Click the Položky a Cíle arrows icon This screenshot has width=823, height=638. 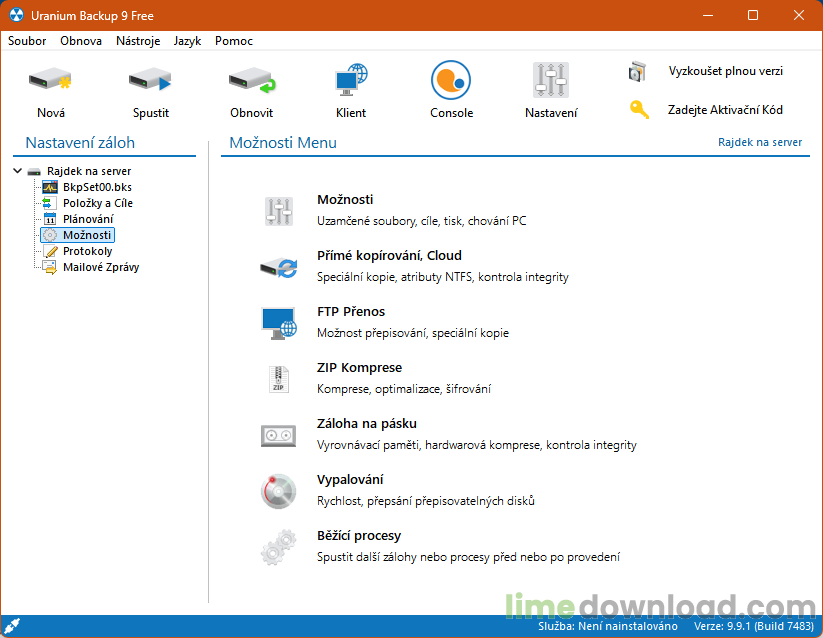click(49, 203)
